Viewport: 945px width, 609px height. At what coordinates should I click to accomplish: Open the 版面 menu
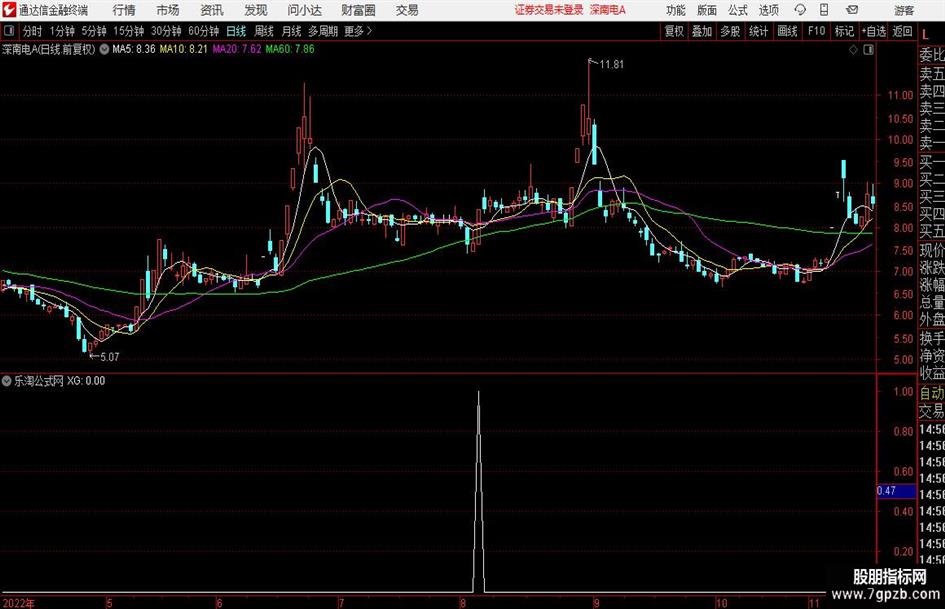pos(706,10)
